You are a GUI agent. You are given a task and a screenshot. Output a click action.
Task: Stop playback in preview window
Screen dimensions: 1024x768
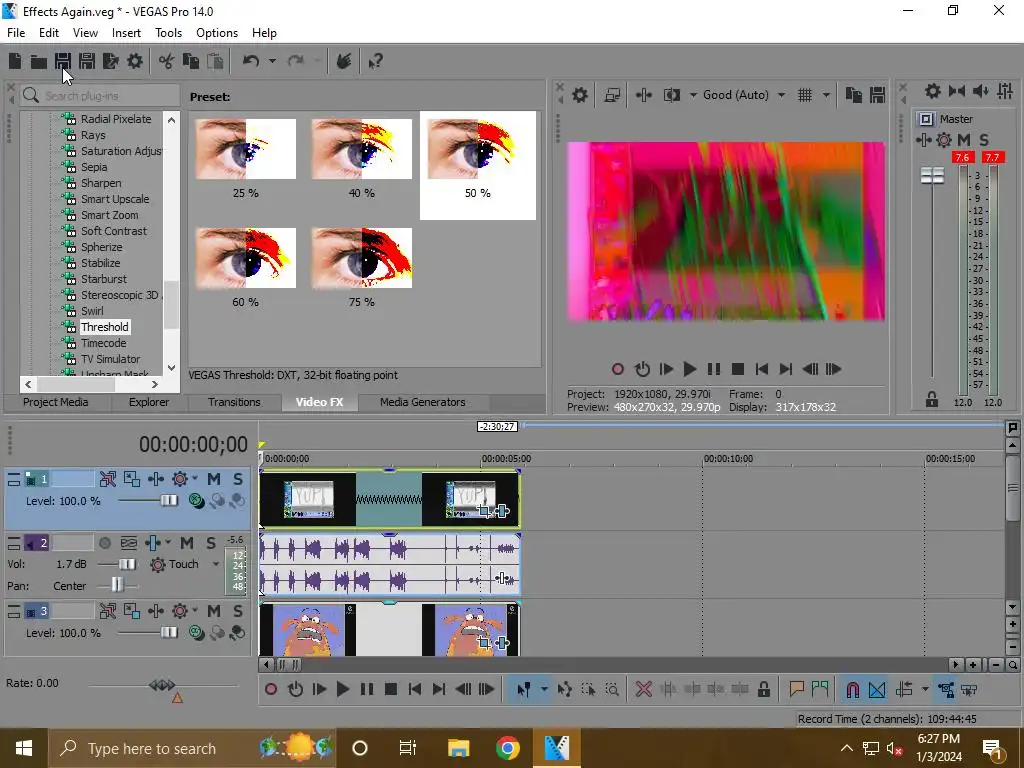pyautogui.click(x=738, y=369)
